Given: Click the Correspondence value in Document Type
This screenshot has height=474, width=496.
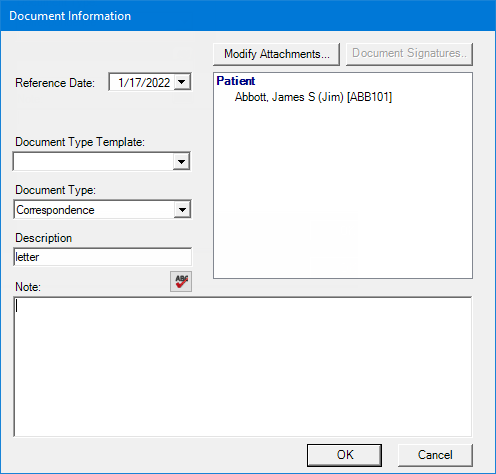Looking at the screenshot, I should pyautogui.click(x=55, y=210).
